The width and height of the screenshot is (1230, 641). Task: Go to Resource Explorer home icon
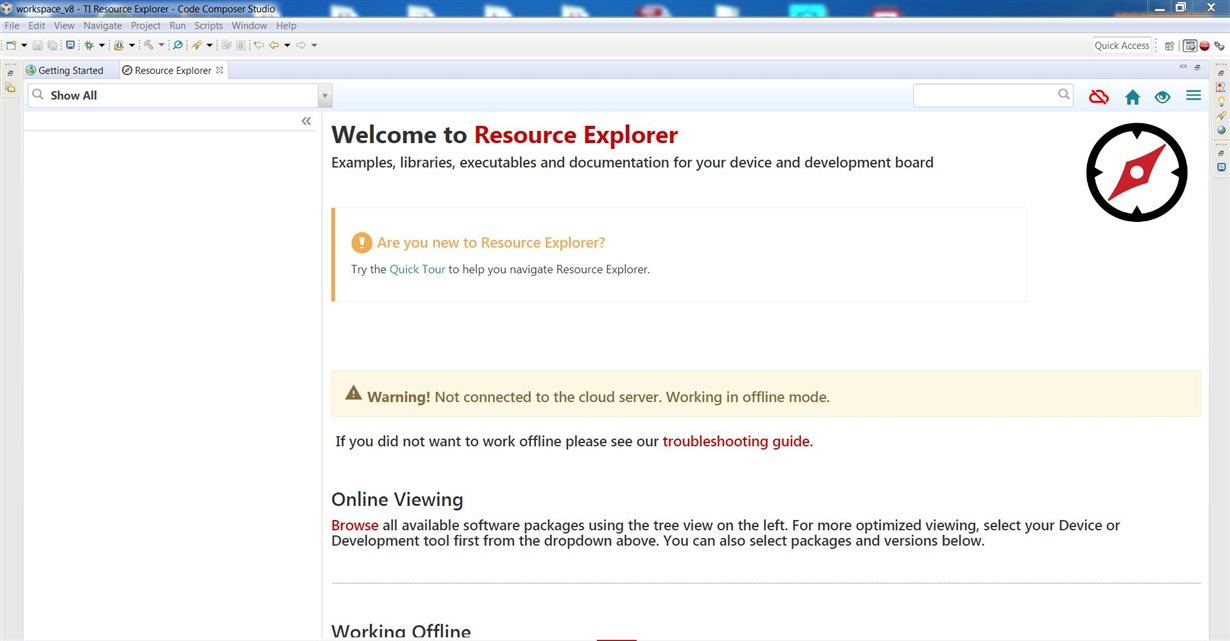[x=1132, y=97]
